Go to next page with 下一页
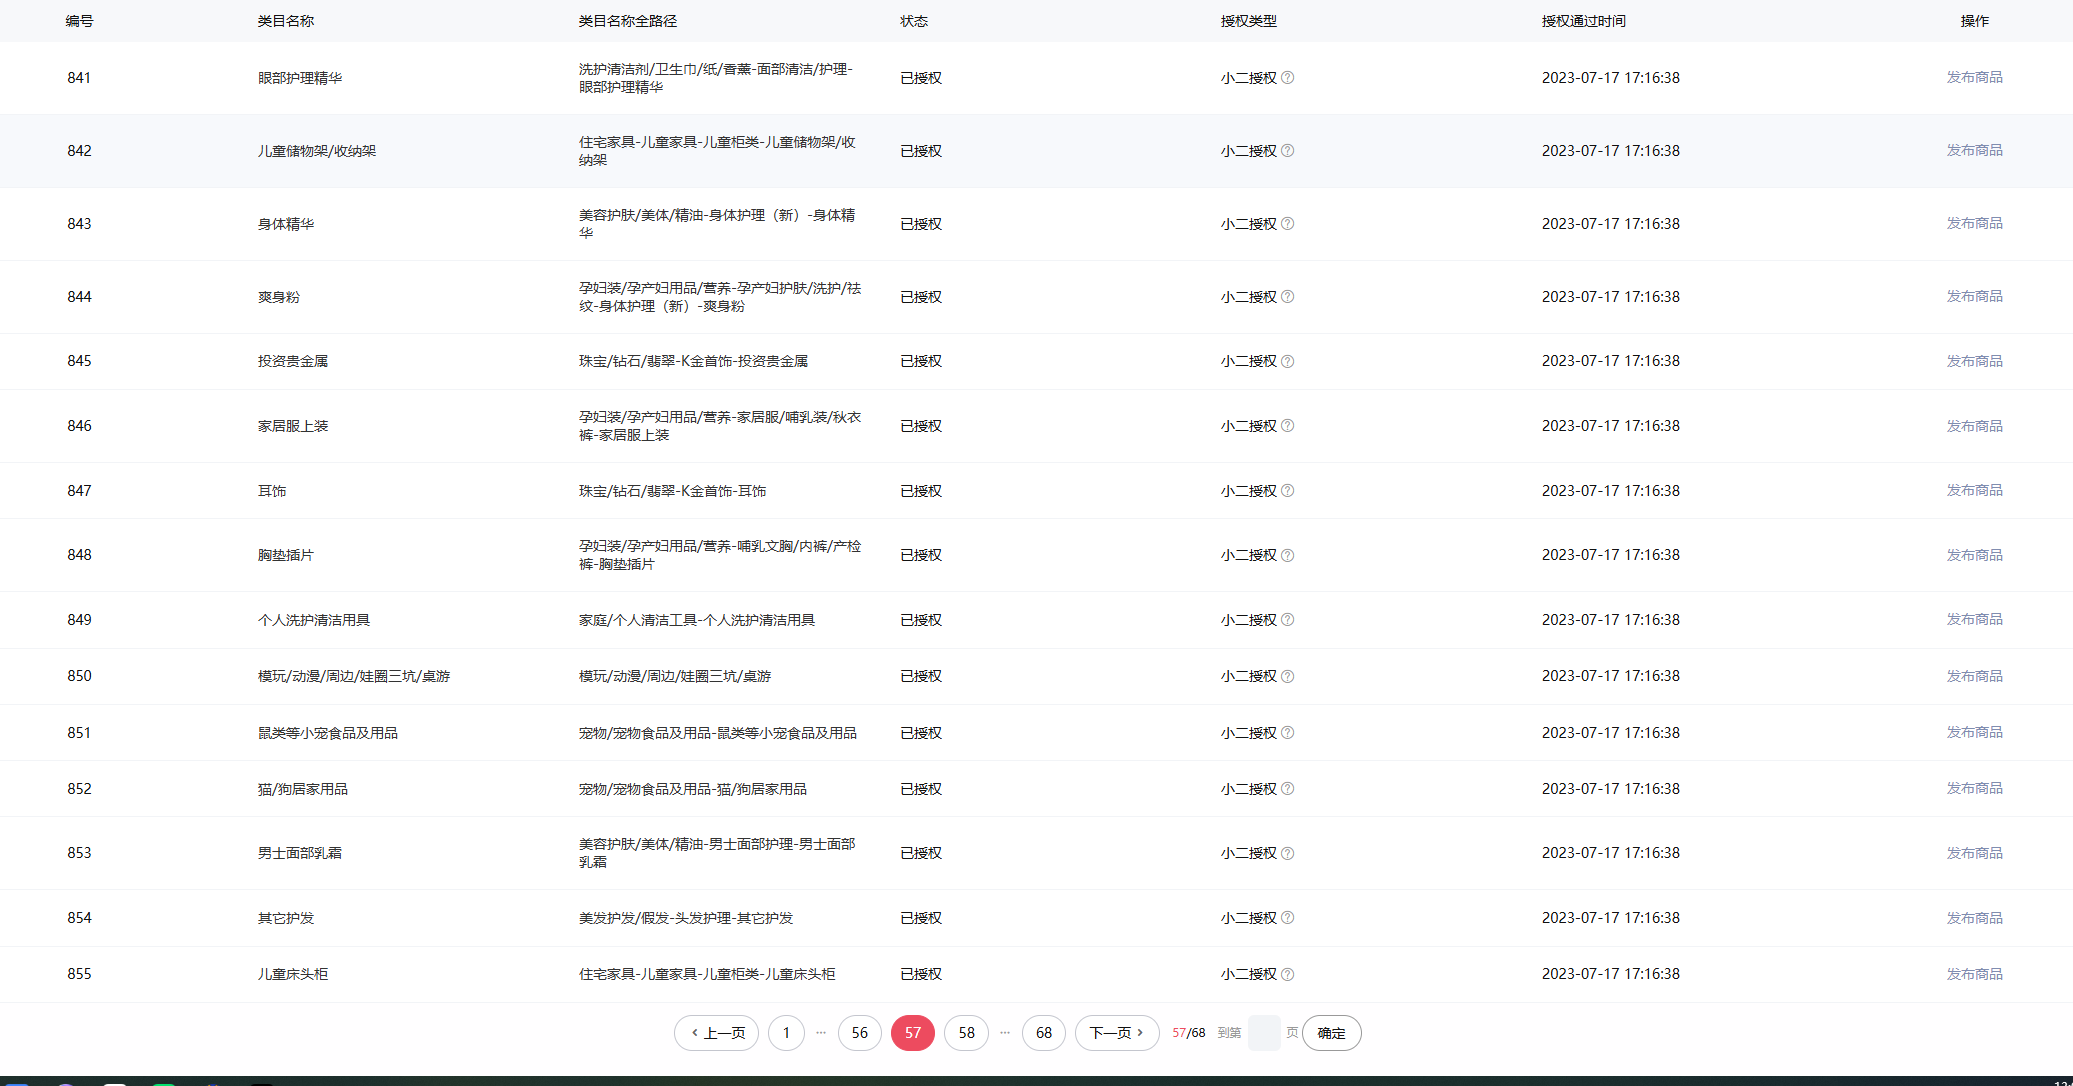This screenshot has height=1086, width=2073. (x=1116, y=1033)
